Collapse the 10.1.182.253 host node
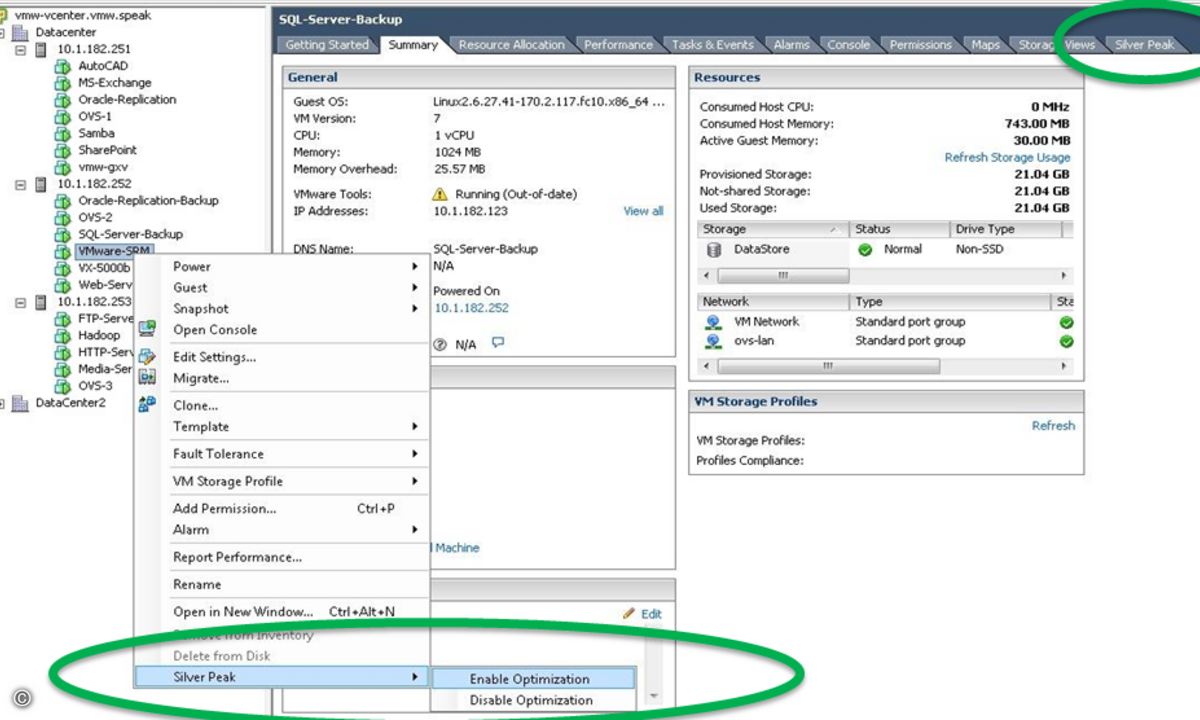Screen dimensions: 1200x720 21,302
